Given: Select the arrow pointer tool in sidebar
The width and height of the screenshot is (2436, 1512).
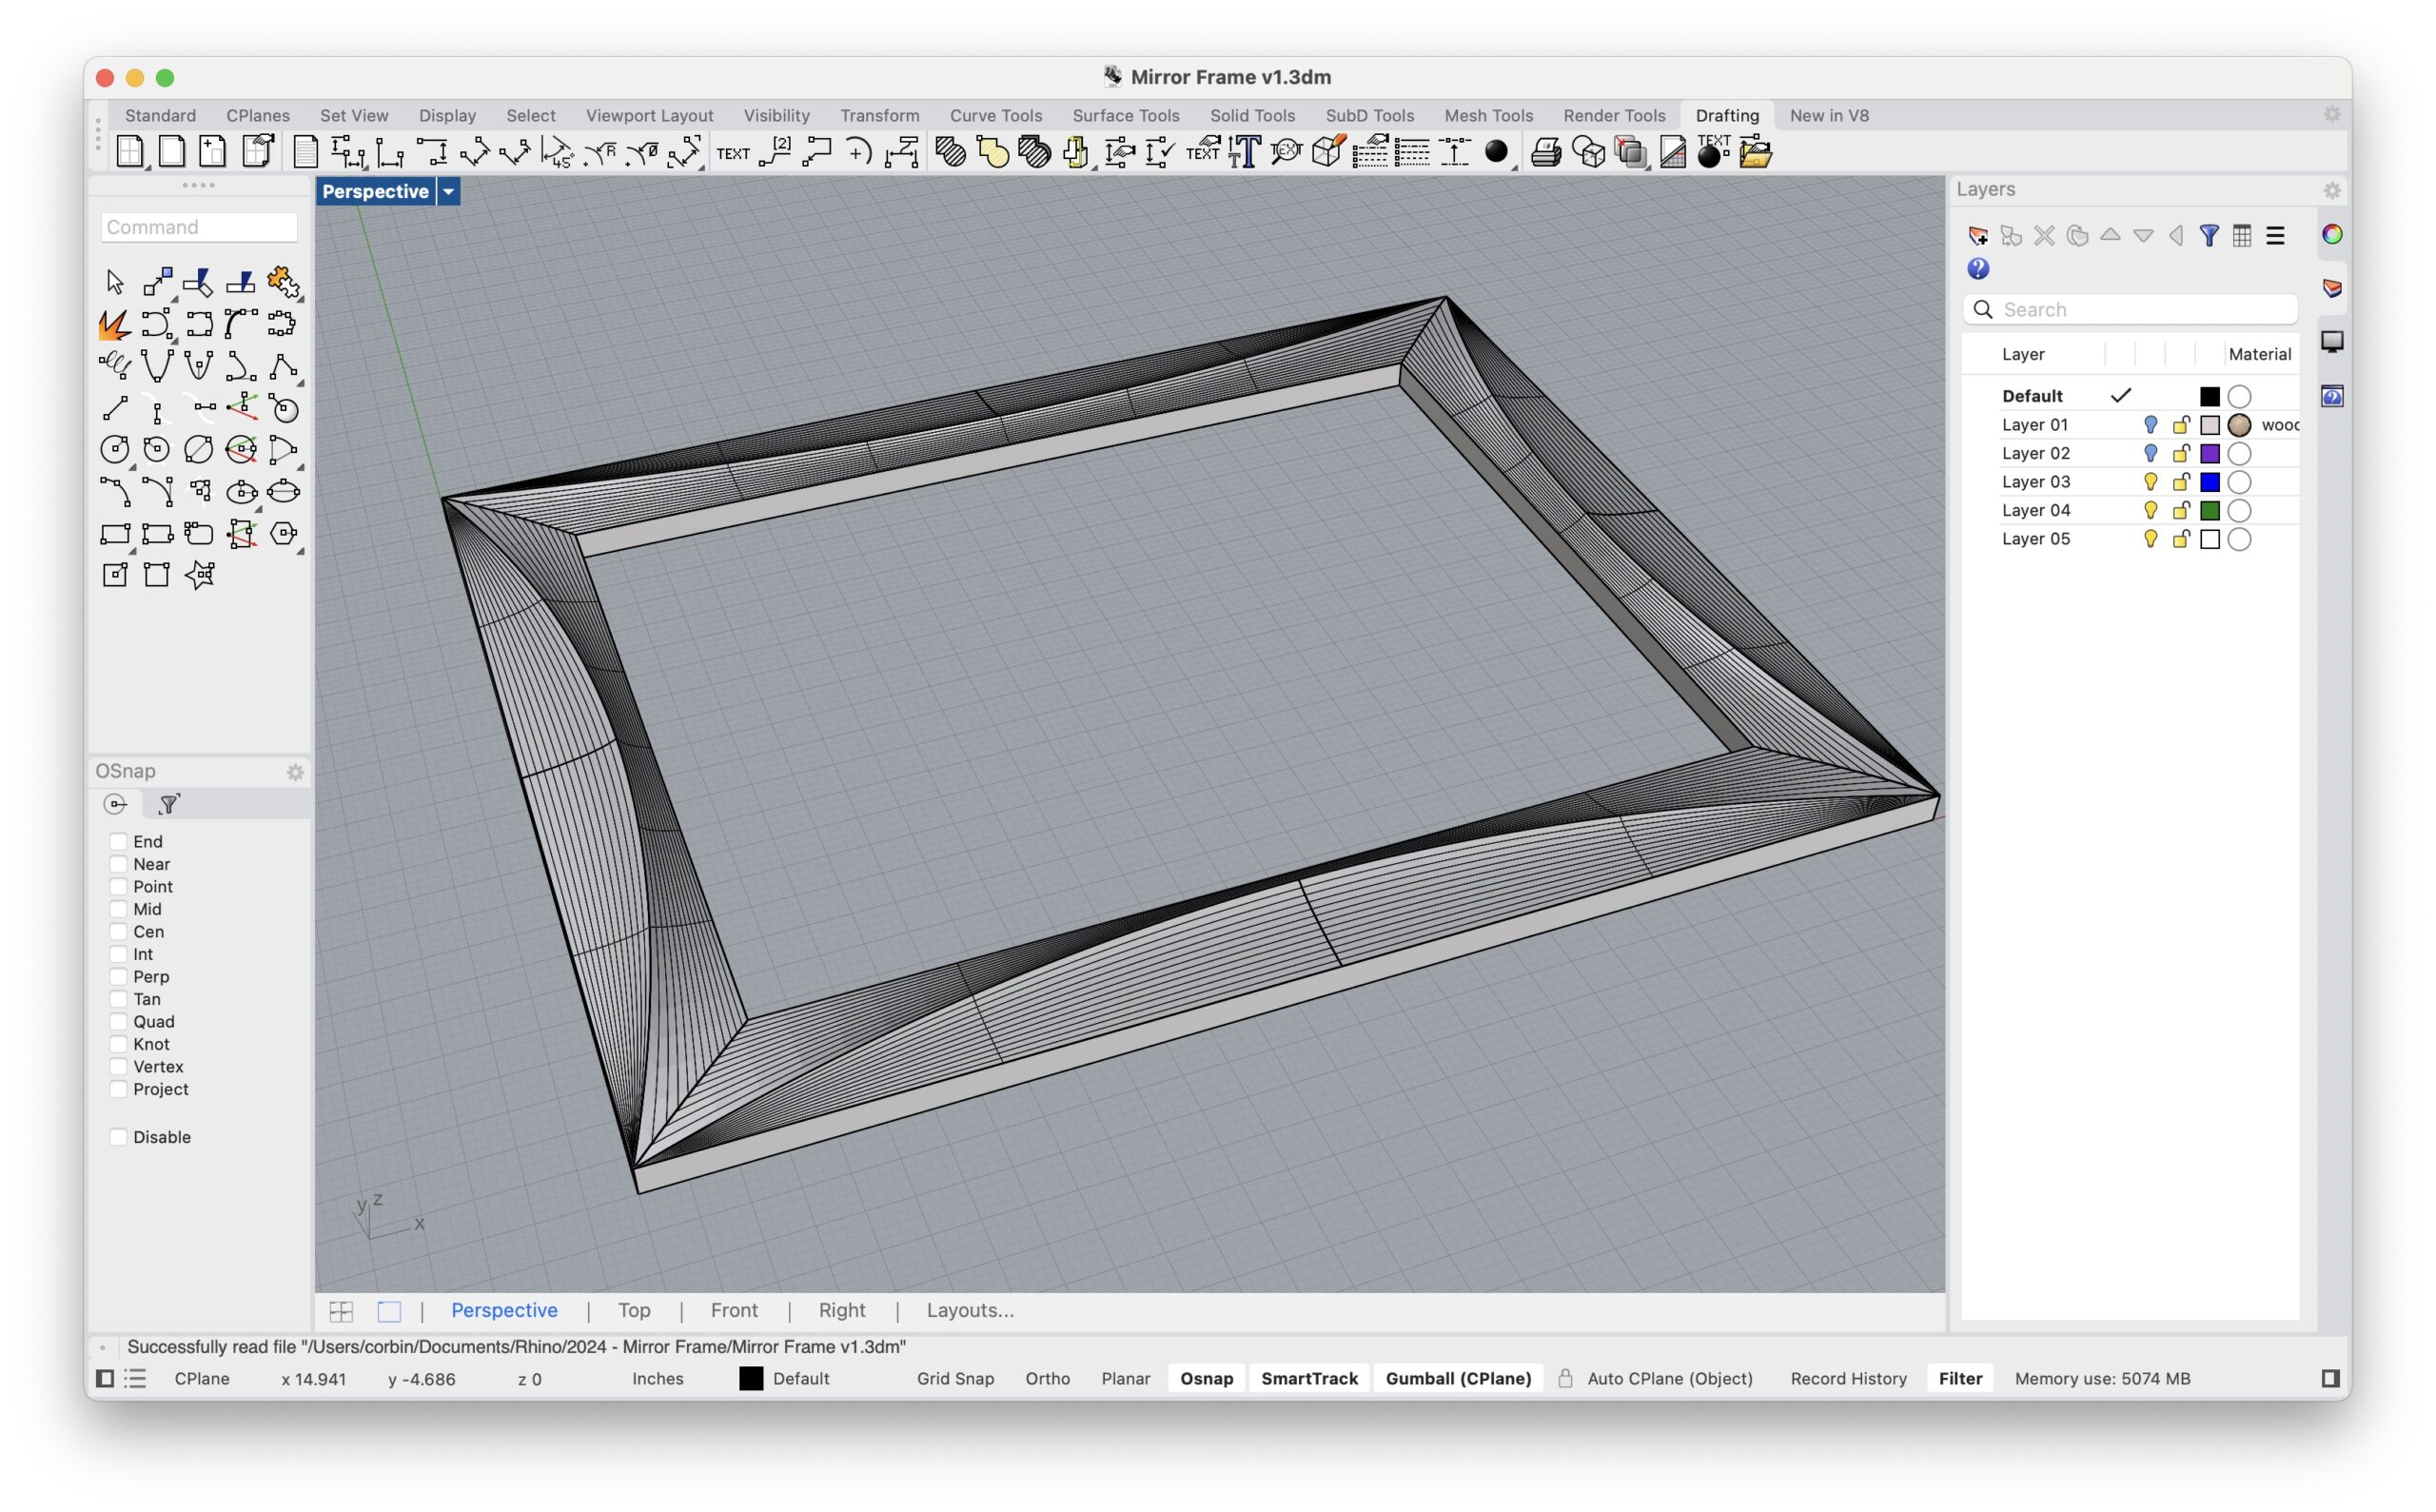Looking at the screenshot, I should pyautogui.click(x=114, y=282).
